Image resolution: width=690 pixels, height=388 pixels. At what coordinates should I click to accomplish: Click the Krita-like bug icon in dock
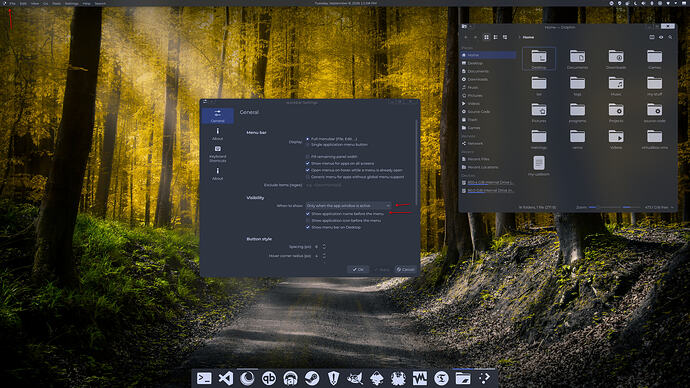click(x=398, y=378)
